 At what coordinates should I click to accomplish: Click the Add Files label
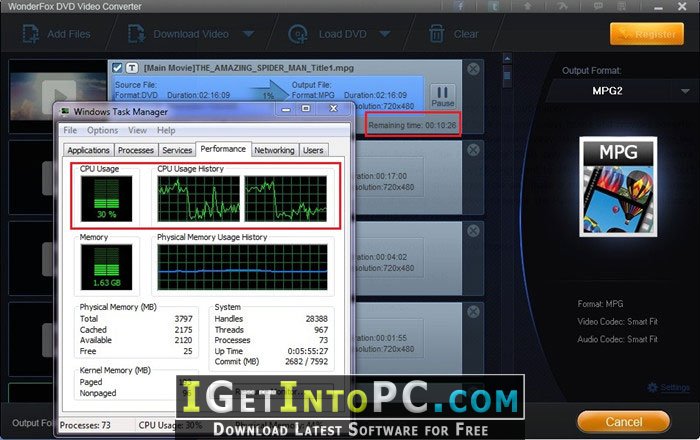click(69, 34)
